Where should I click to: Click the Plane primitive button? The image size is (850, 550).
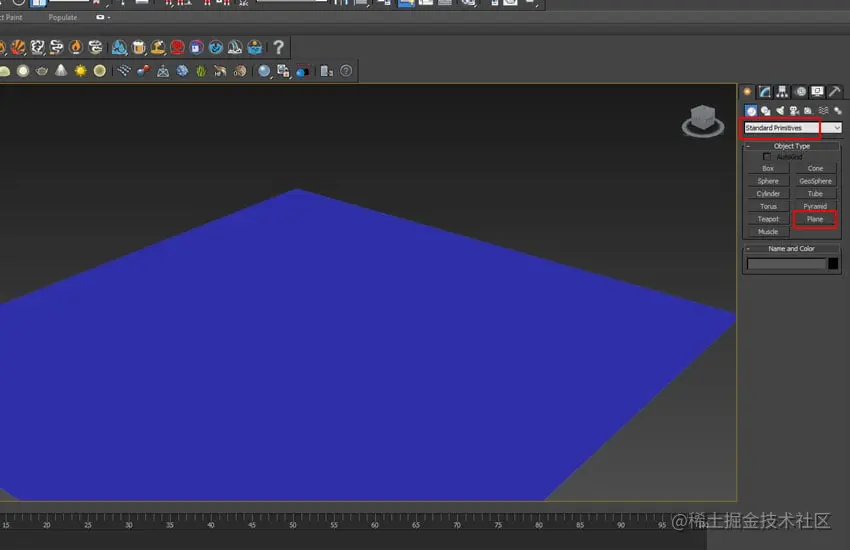[x=815, y=219]
